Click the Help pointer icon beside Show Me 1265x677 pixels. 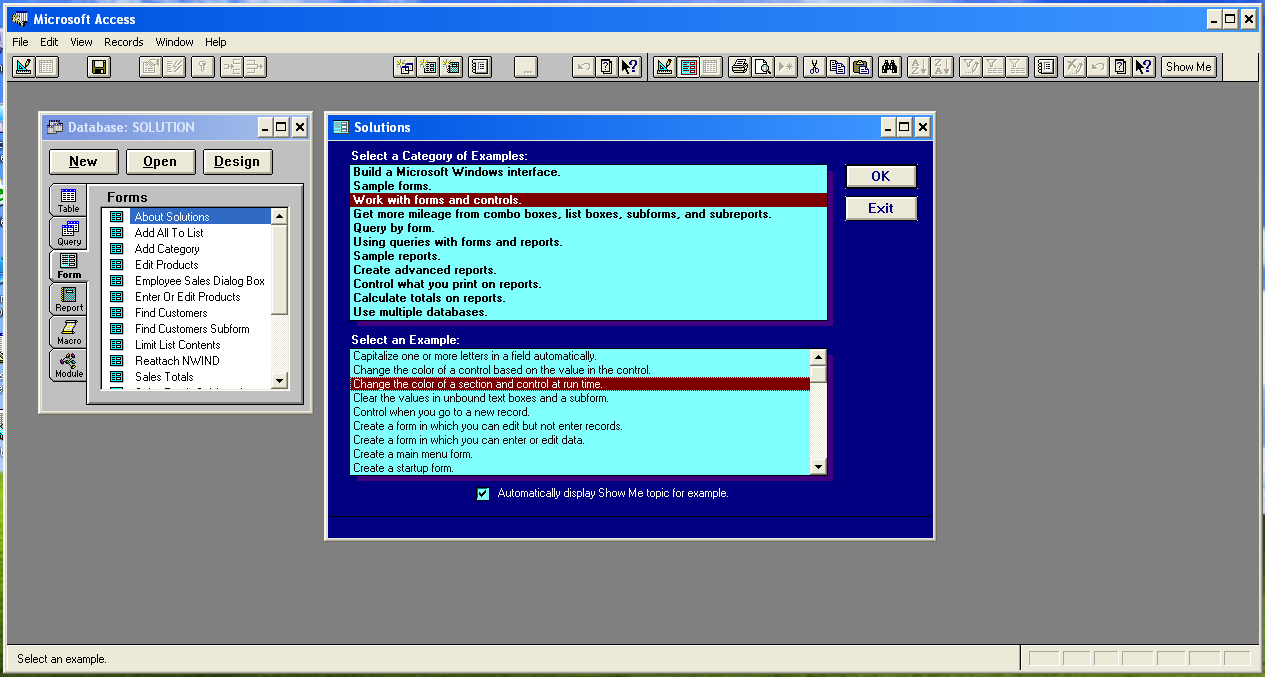(x=1145, y=67)
